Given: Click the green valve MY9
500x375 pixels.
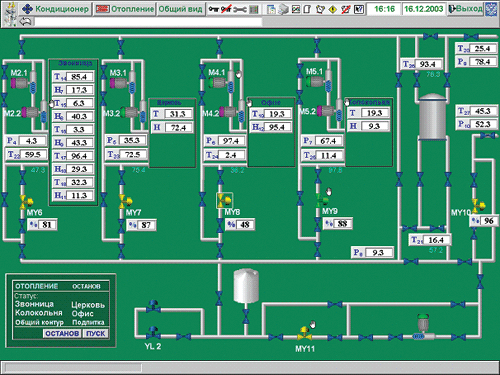Looking at the screenshot, I should click(322, 200).
